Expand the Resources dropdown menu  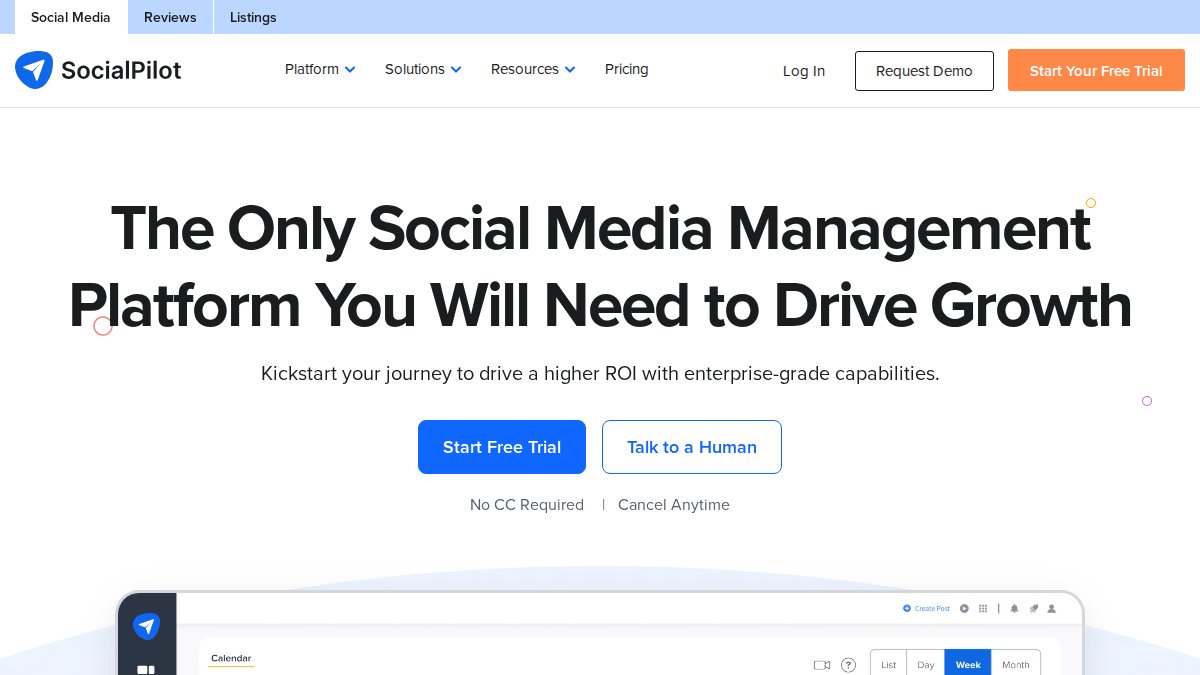click(533, 69)
